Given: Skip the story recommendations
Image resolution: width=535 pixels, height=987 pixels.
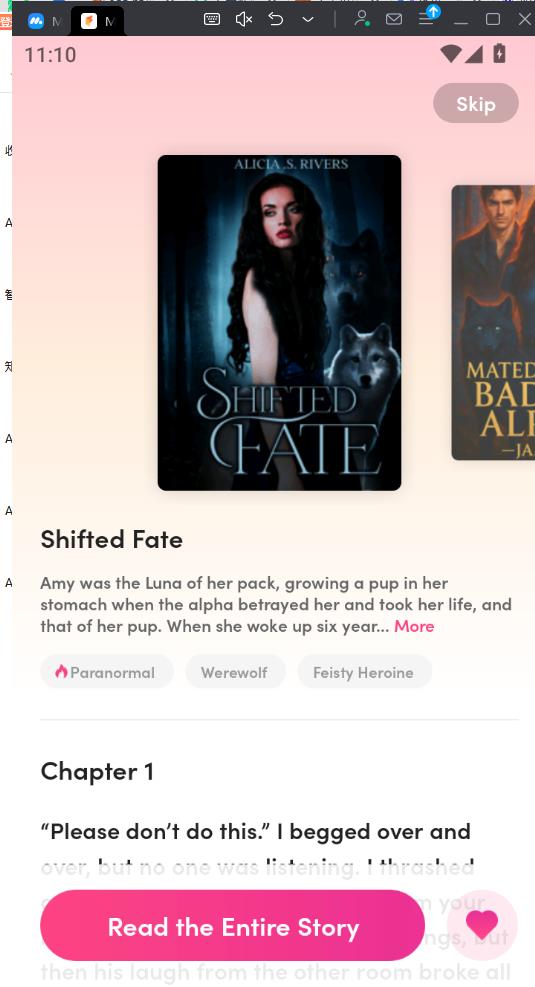Looking at the screenshot, I should click(476, 103).
